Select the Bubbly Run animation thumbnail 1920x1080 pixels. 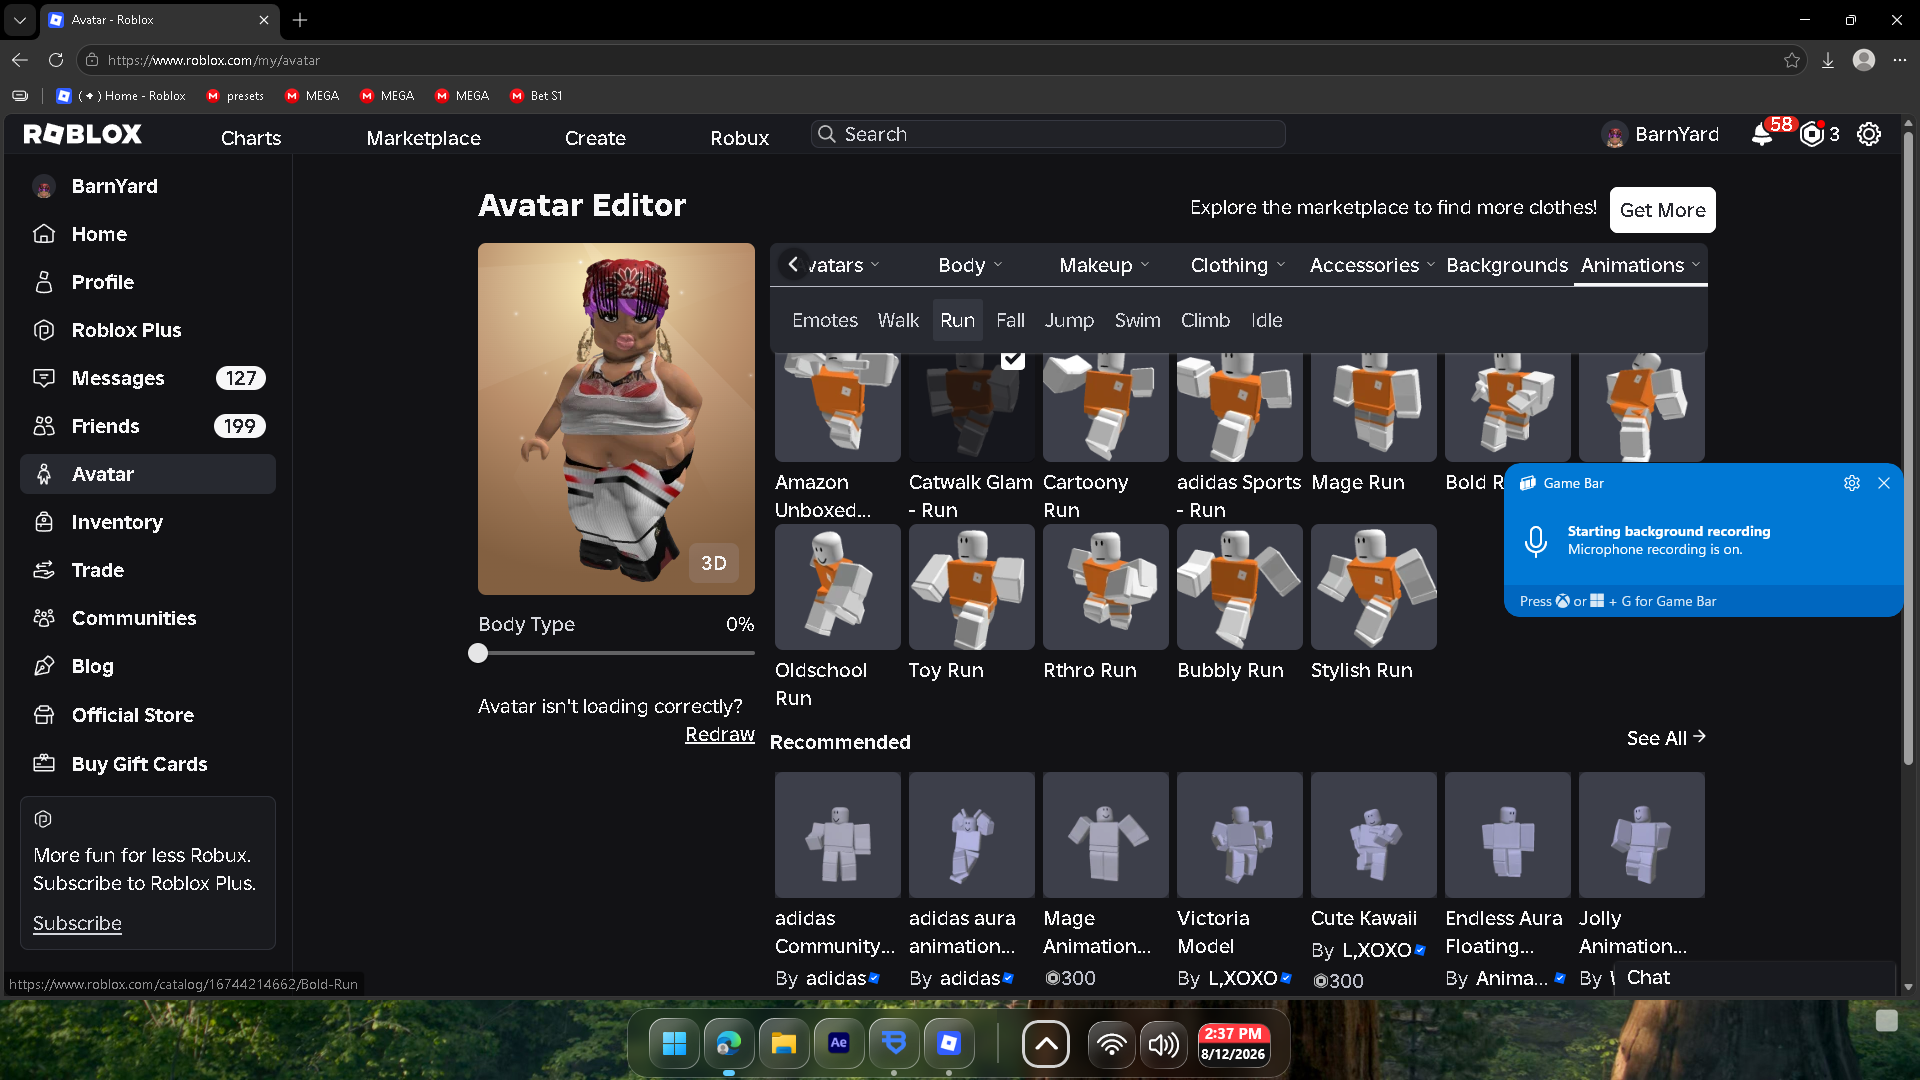[1240, 587]
